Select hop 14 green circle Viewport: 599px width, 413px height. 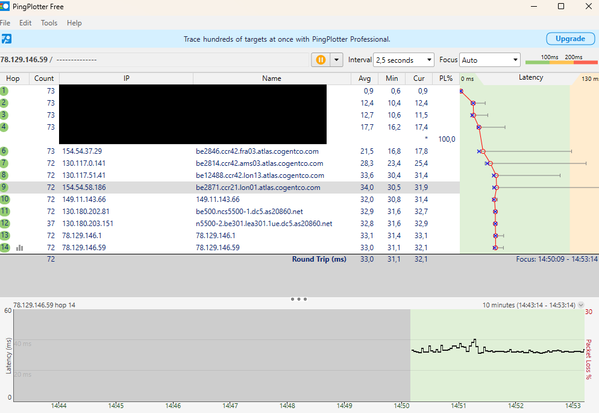[5, 247]
